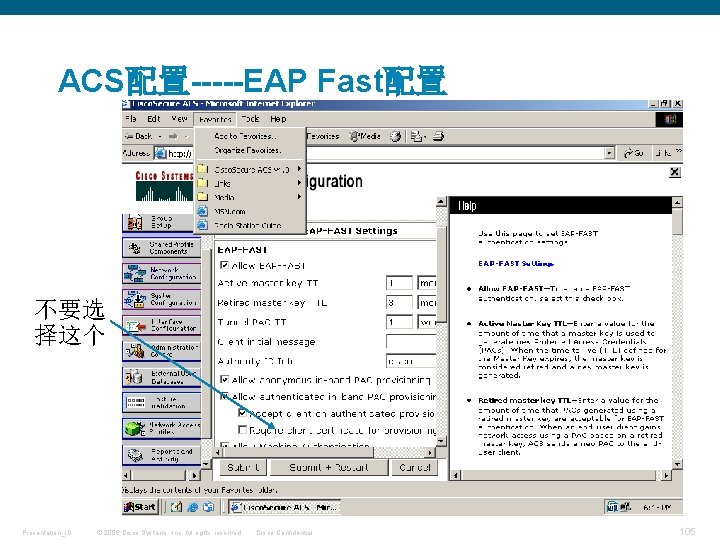Open Active master key TTL unit dropdown

tap(427, 283)
